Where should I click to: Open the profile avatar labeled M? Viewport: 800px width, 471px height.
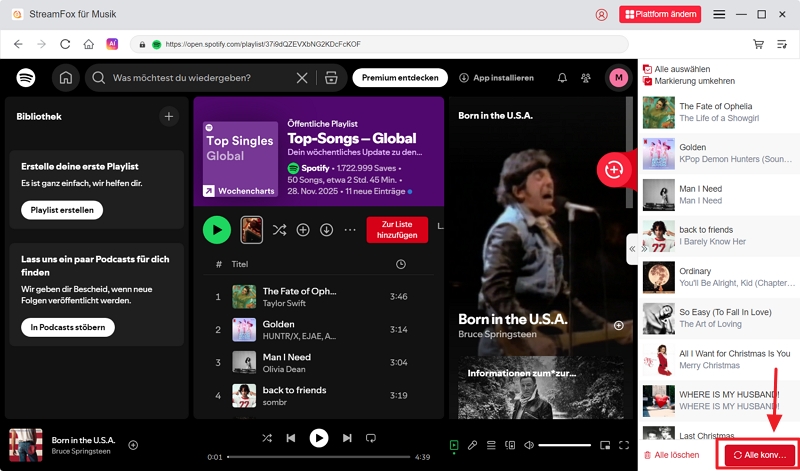[x=619, y=78]
